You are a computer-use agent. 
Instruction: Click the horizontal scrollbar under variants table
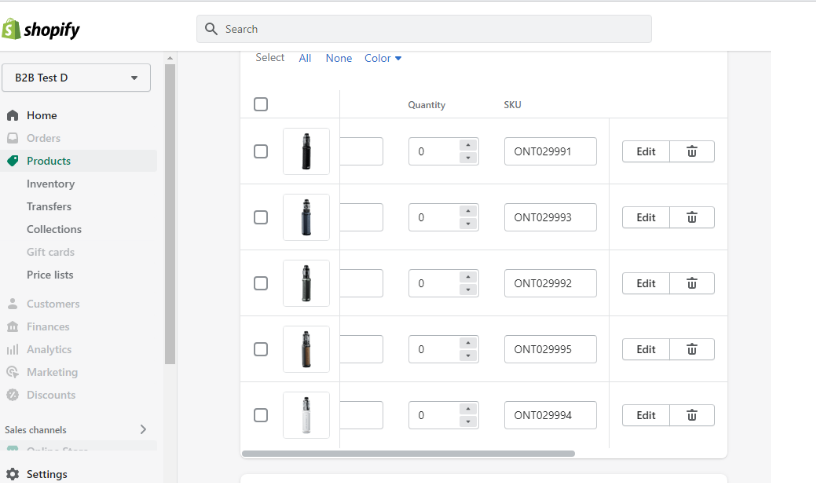(x=408, y=454)
